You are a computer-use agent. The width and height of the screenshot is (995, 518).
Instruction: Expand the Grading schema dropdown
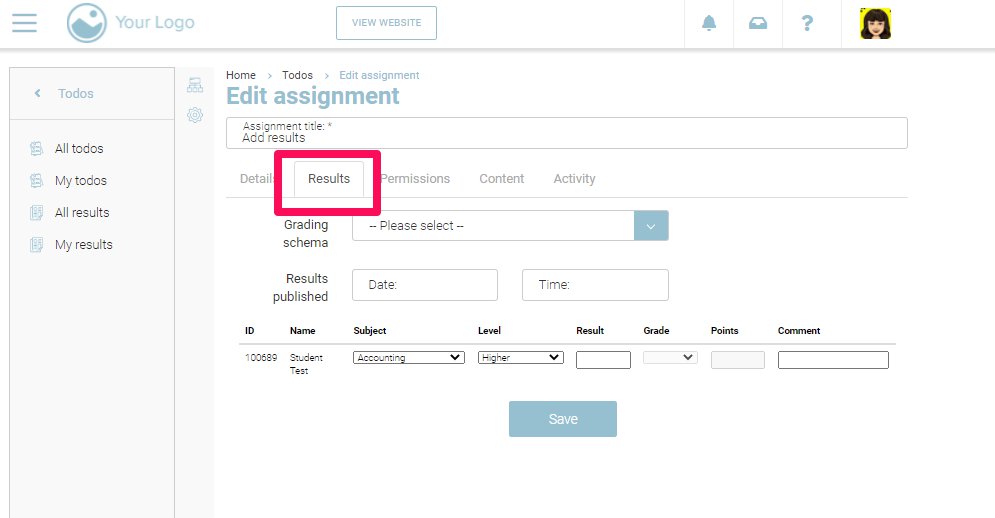point(650,226)
